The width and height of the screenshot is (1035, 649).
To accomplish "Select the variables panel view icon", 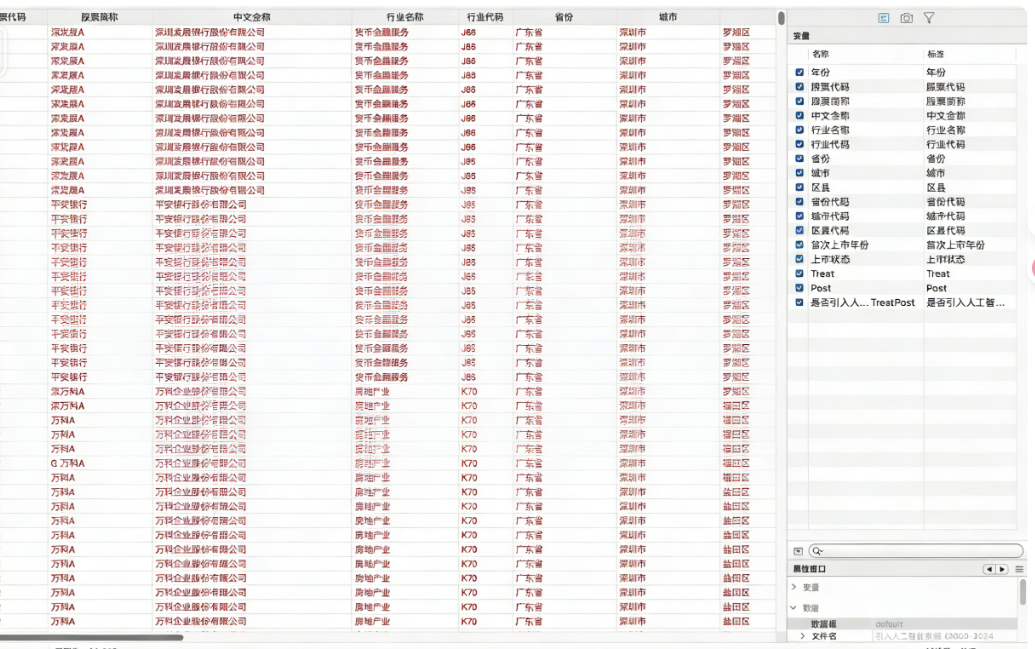I will click(883, 18).
